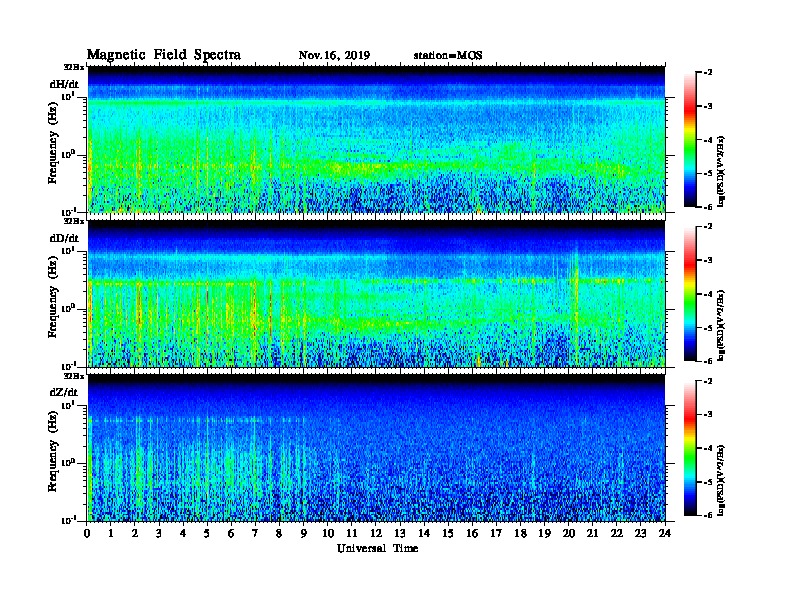792x612 pixels.
Task: Click the "-4" value on dD/dt color scale
Action: (x=708, y=294)
